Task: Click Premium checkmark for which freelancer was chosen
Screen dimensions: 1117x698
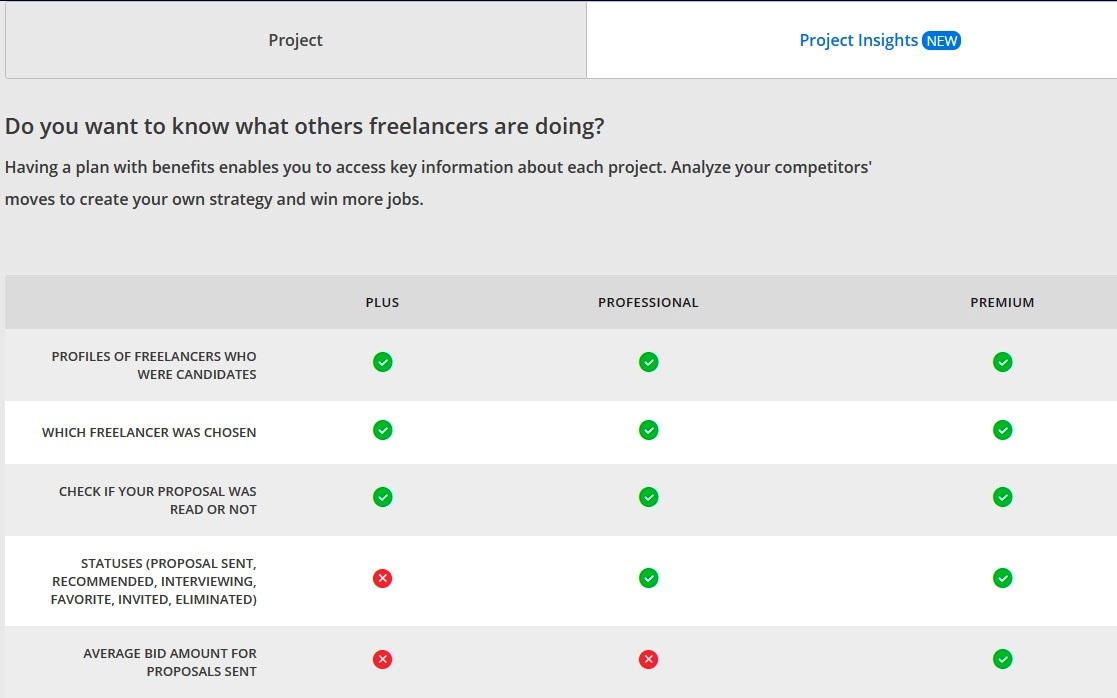Action: pos(1002,430)
